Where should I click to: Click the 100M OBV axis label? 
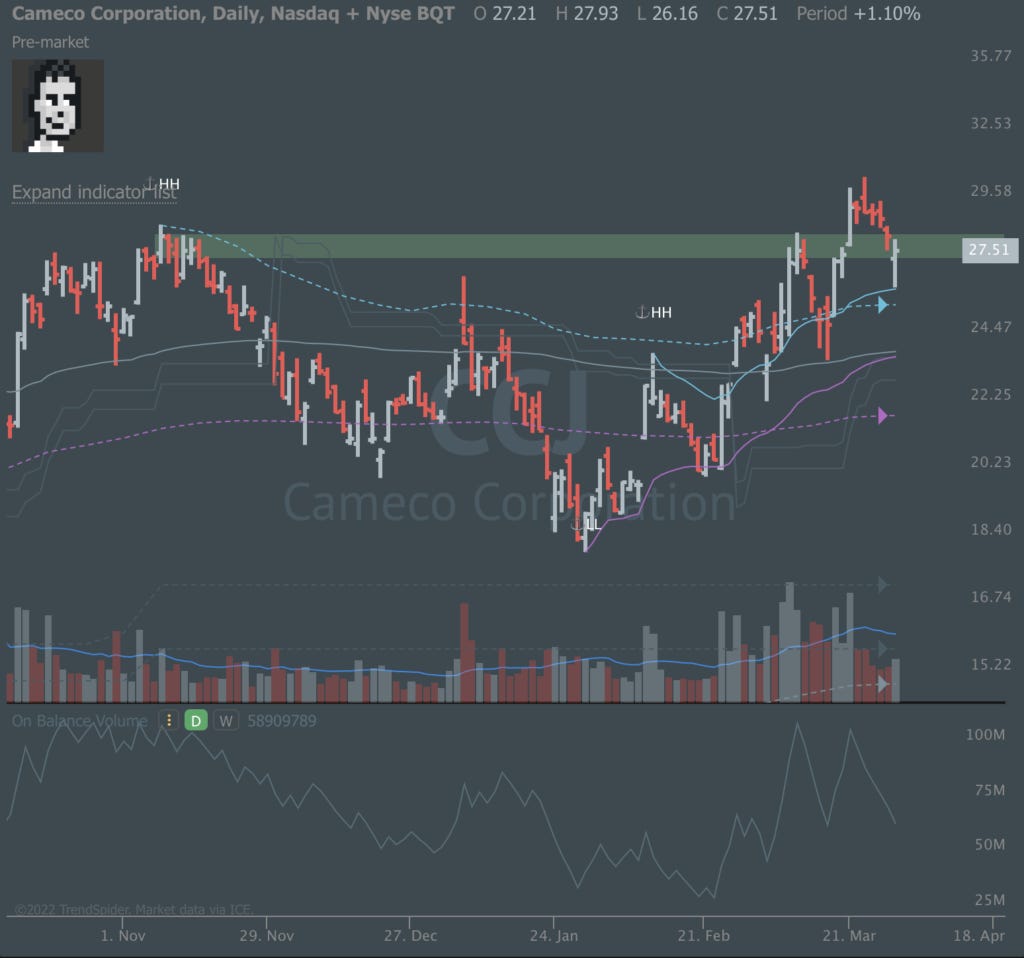click(985, 735)
